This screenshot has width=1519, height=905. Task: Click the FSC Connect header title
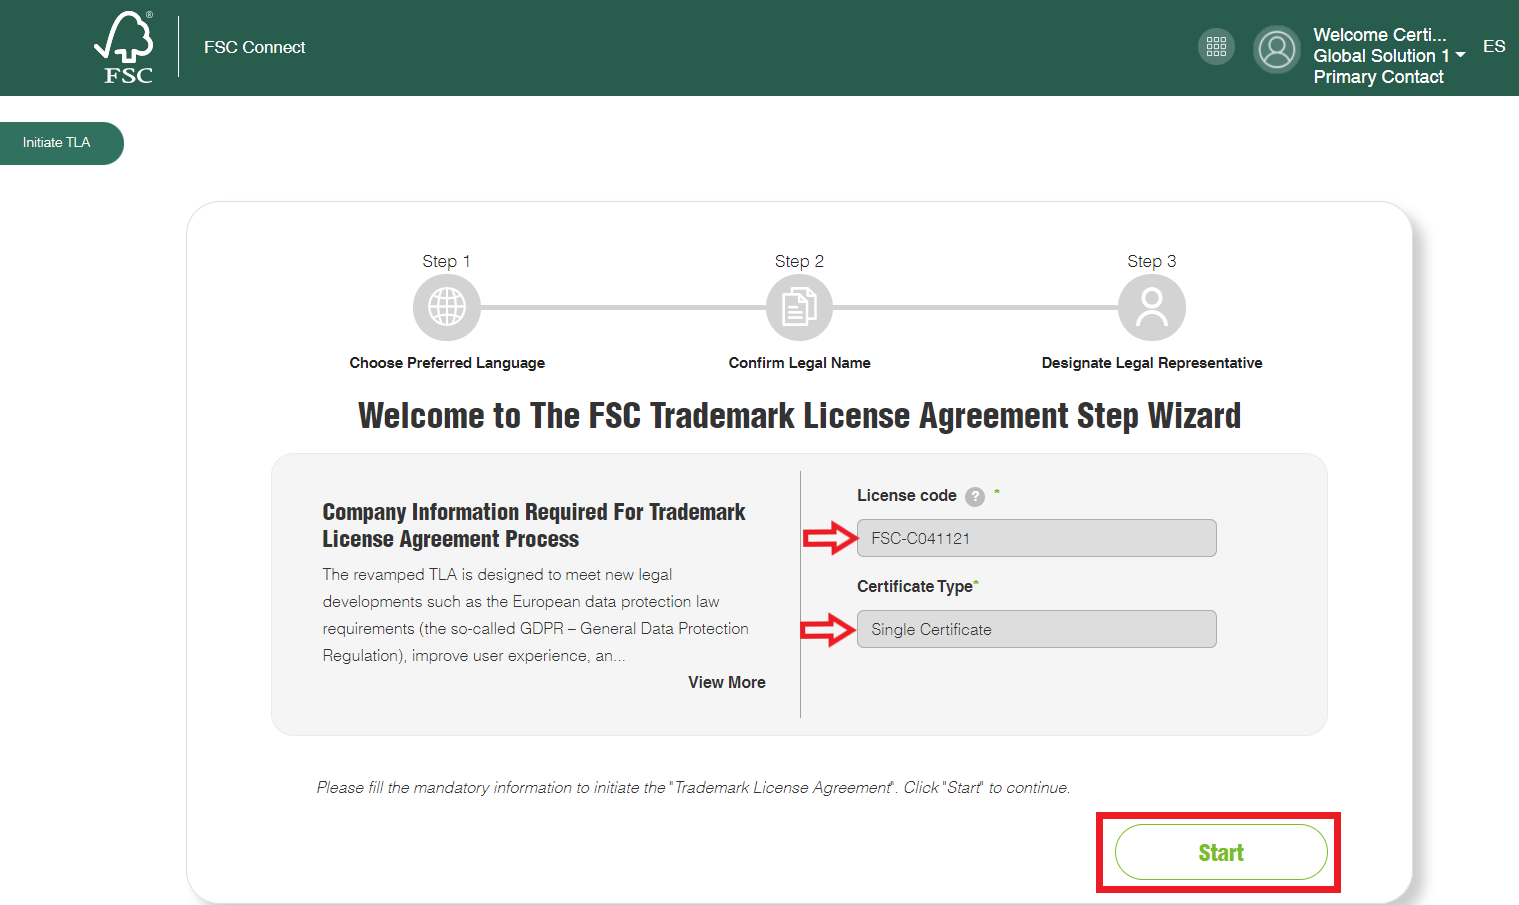click(255, 47)
